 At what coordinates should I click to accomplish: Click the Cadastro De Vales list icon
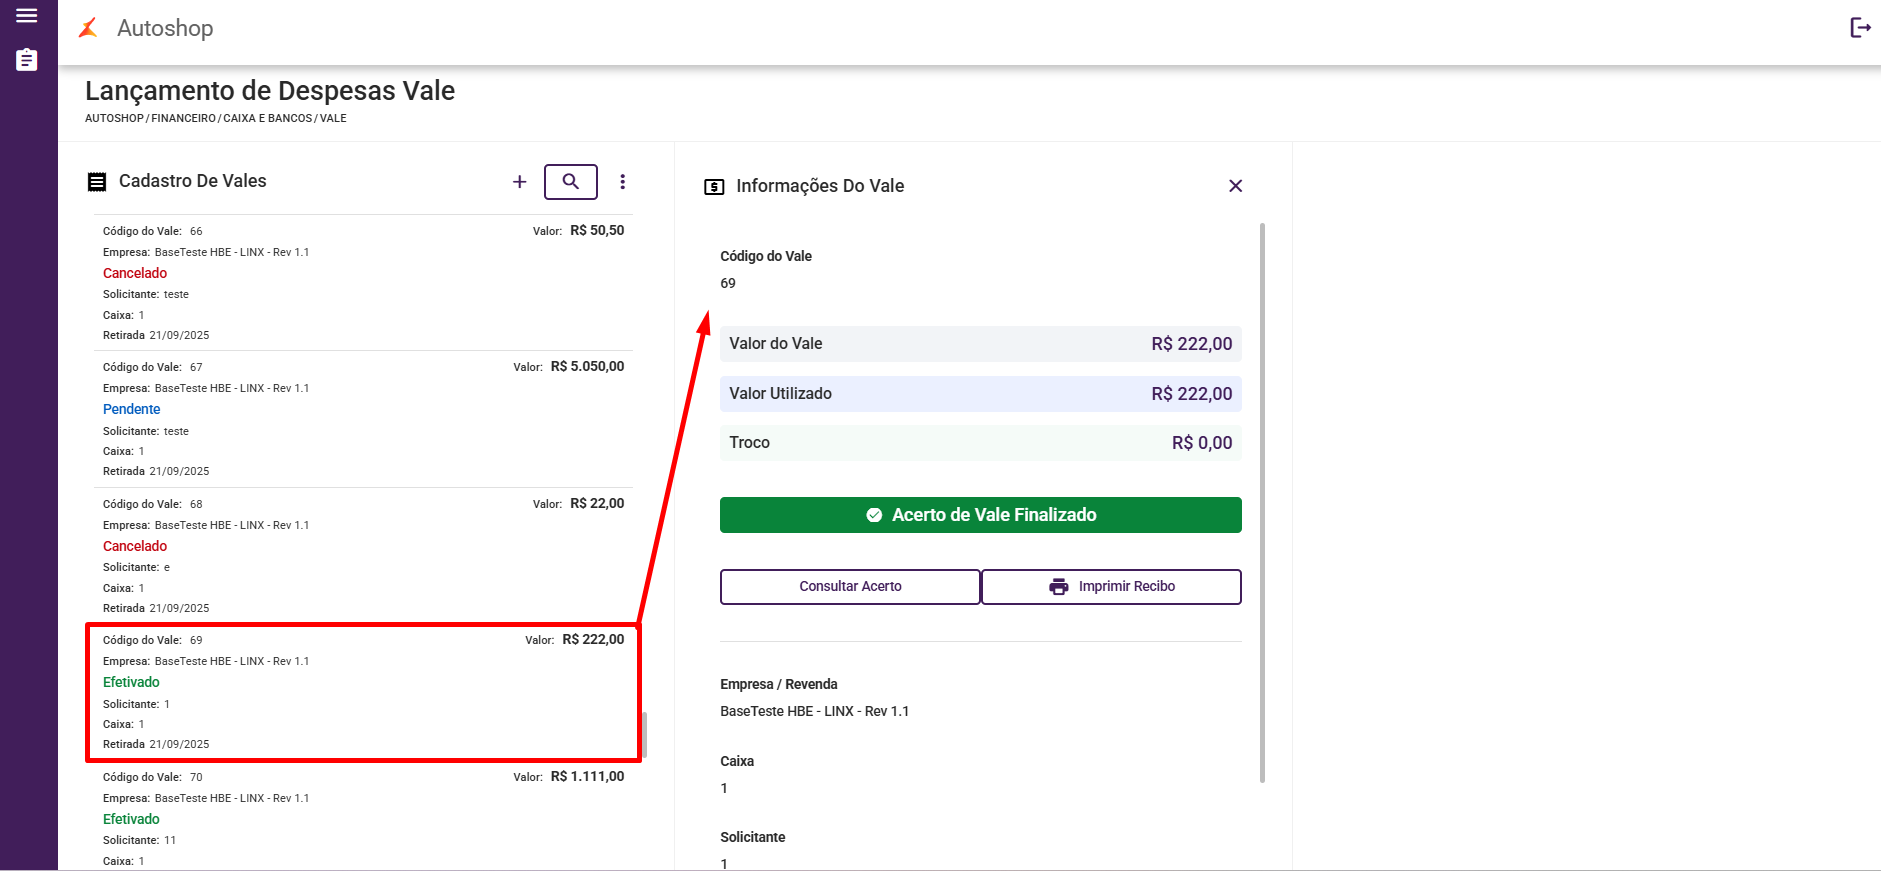[97, 182]
